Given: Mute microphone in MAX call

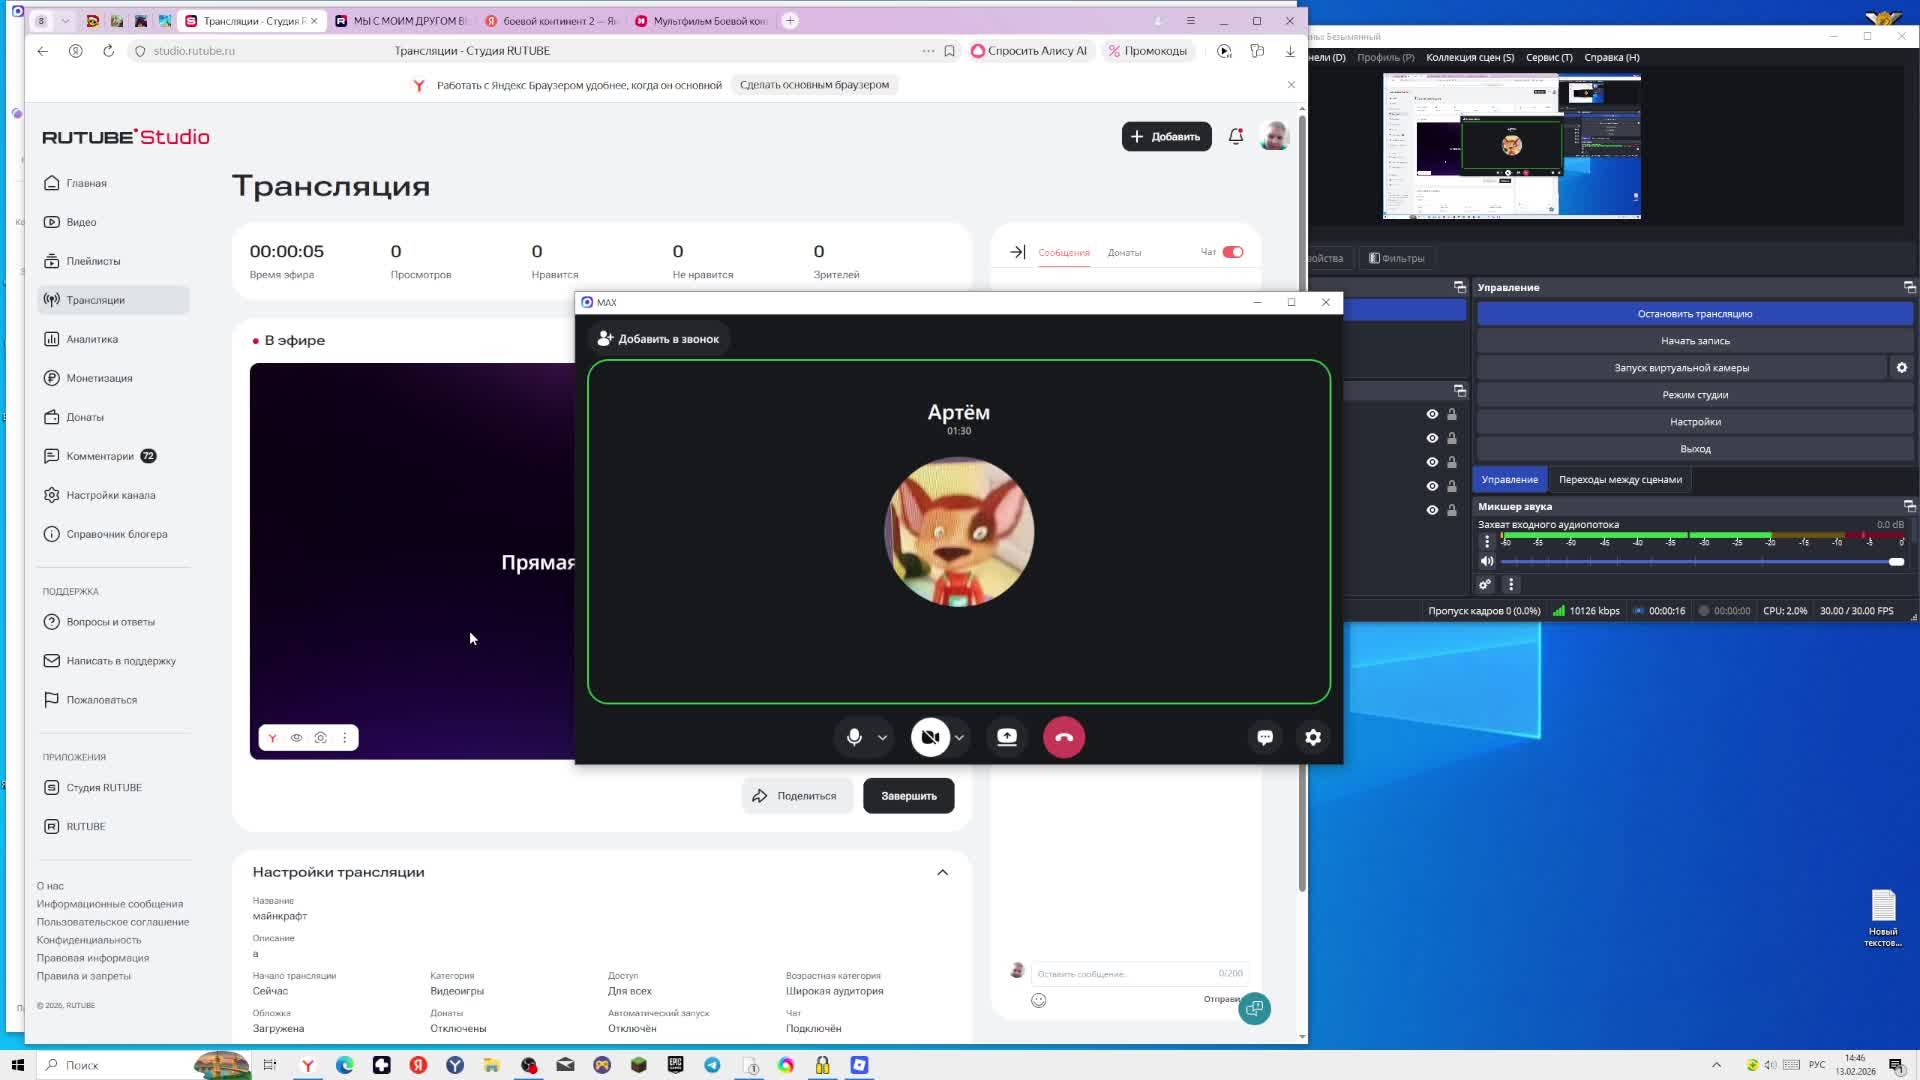Looking at the screenshot, I should [x=854, y=737].
